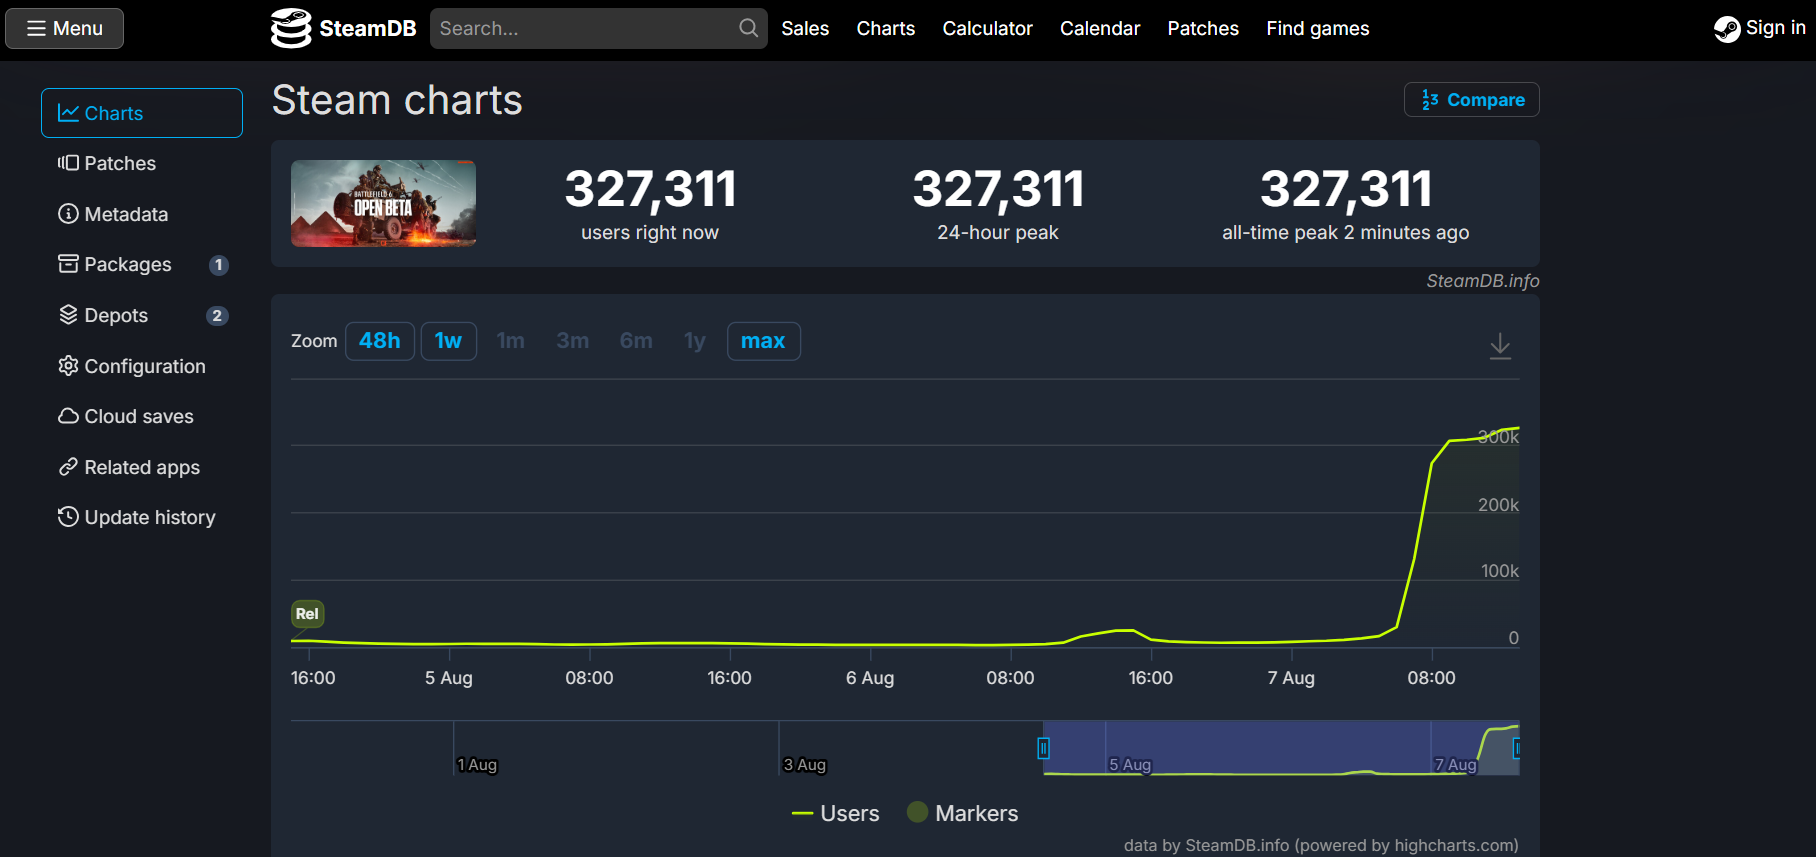Viewport: 1816px width, 857px height.
Task: Click the navigator selected range area
Action: pos(1281,748)
